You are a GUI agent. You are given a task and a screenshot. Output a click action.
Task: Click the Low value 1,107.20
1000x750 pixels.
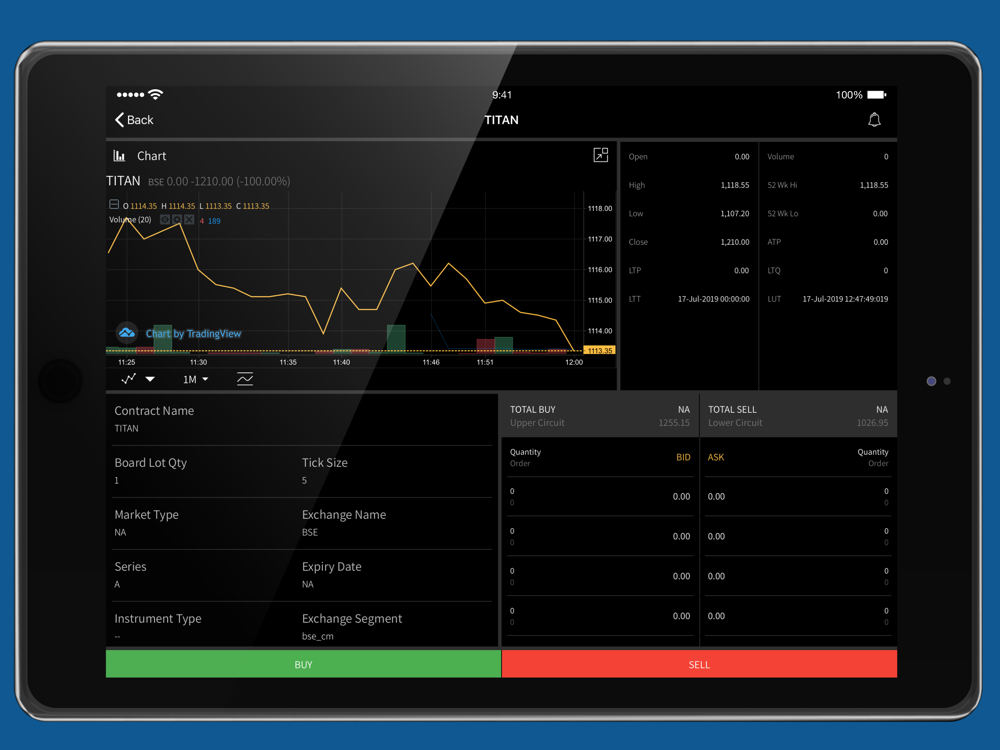[x=735, y=214]
